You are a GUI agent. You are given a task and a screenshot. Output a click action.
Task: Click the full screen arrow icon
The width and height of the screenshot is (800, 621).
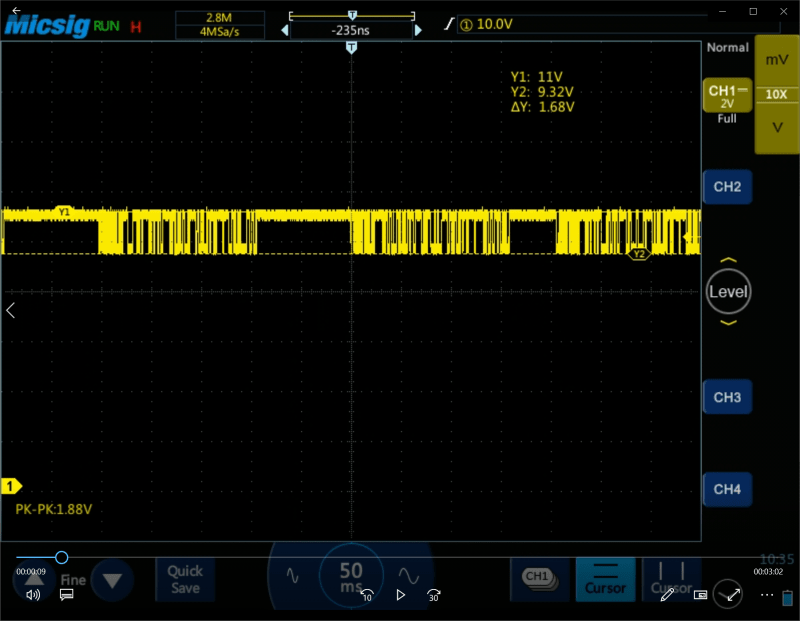tap(733, 595)
